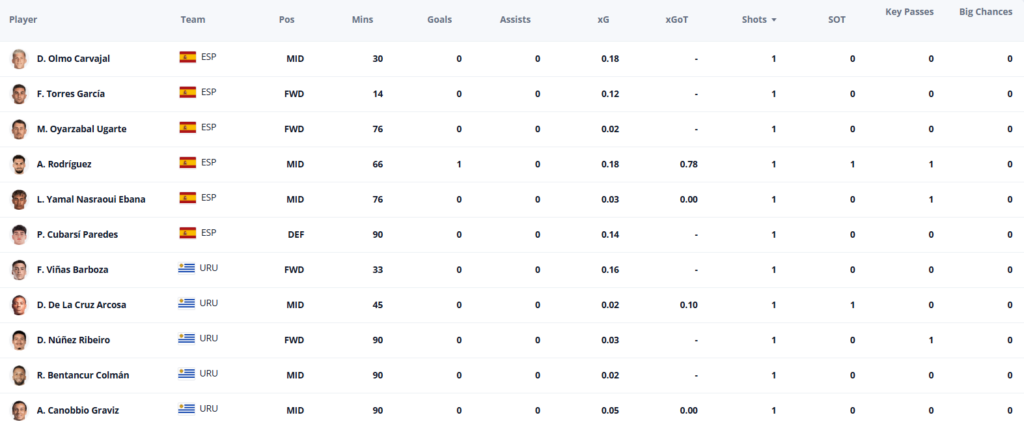Open D. De La Cruz Arcosa profile

click(x=82, y=304)
